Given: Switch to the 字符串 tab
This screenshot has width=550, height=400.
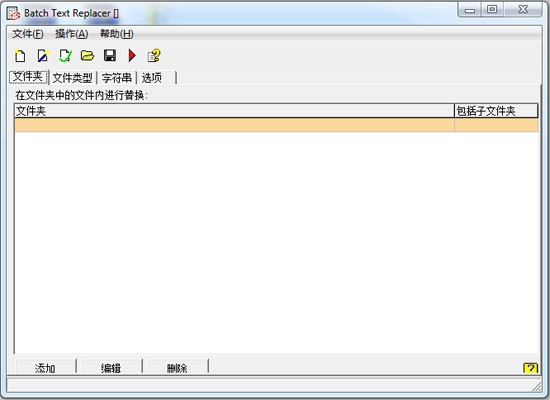Looking at the screenshot, I should 117,78.
